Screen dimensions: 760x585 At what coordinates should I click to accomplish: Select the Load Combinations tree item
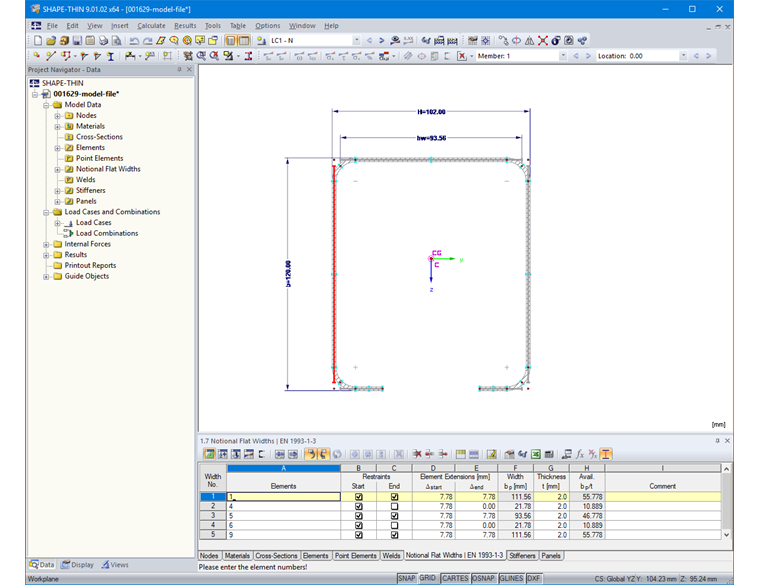point(107,234)
